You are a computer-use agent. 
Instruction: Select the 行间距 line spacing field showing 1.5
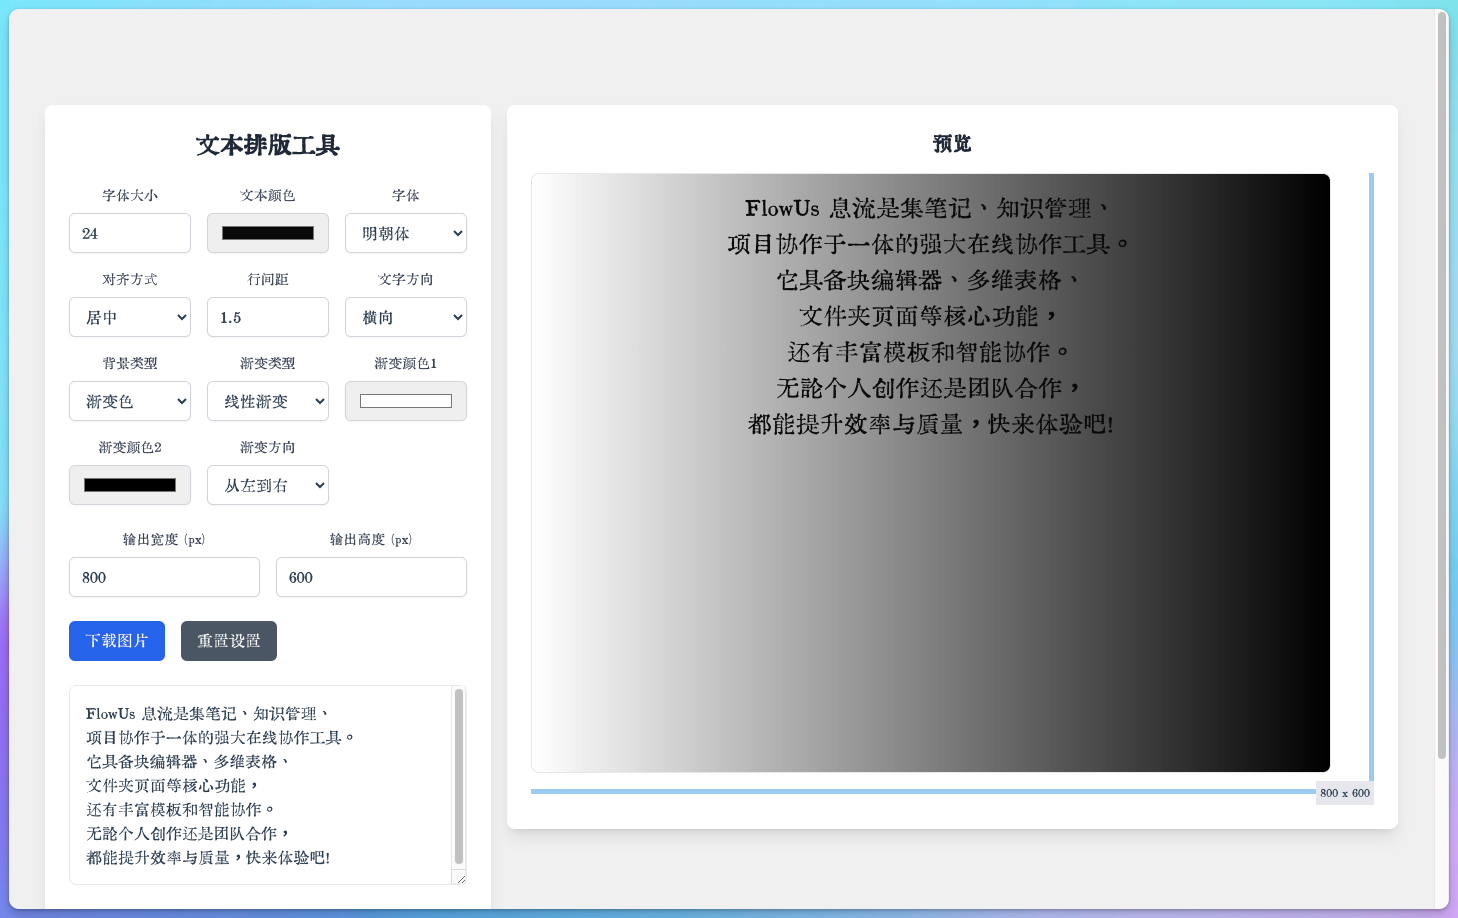(x=267, y=317)
